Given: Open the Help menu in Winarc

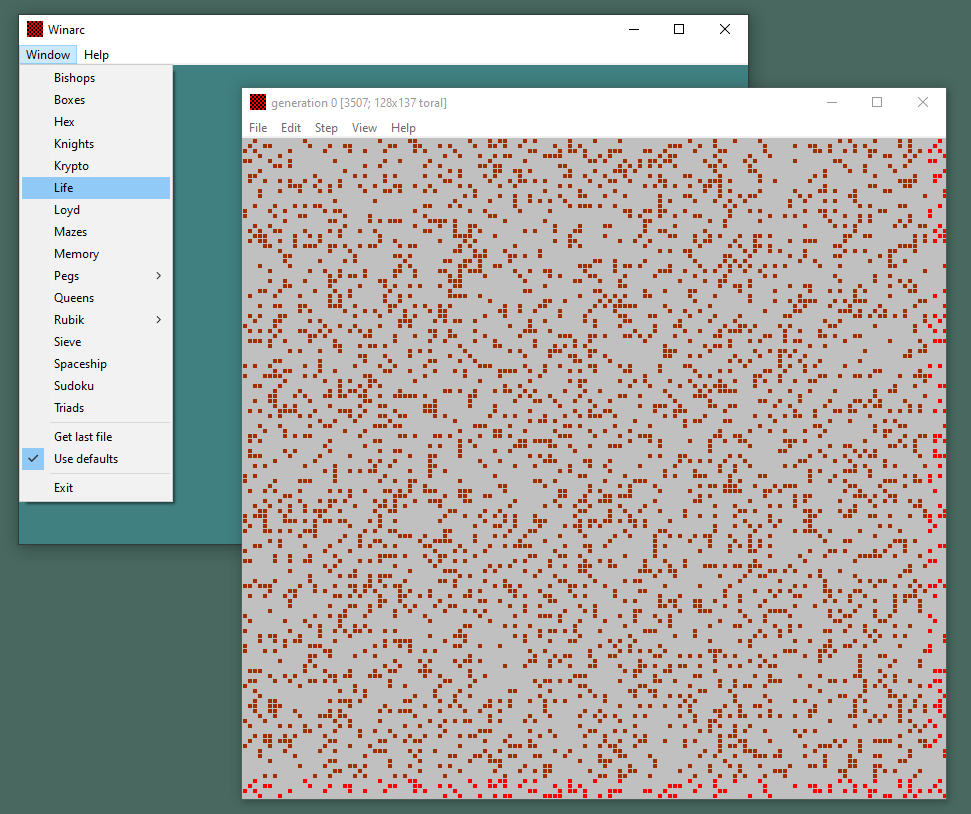Looking at the screenshot, I should [96, 55].
